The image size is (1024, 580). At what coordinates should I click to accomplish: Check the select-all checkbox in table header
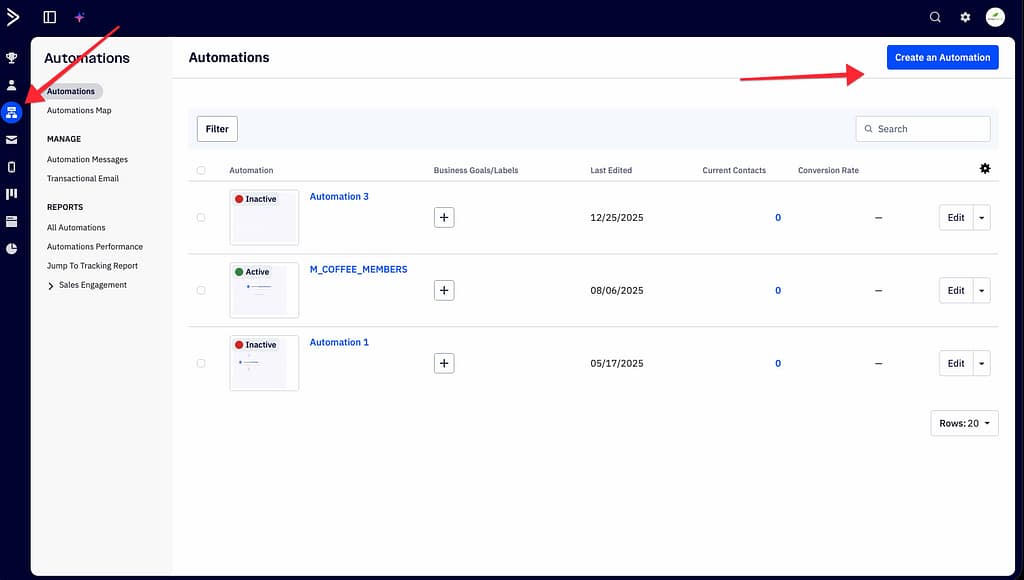[x=201, y=170]
